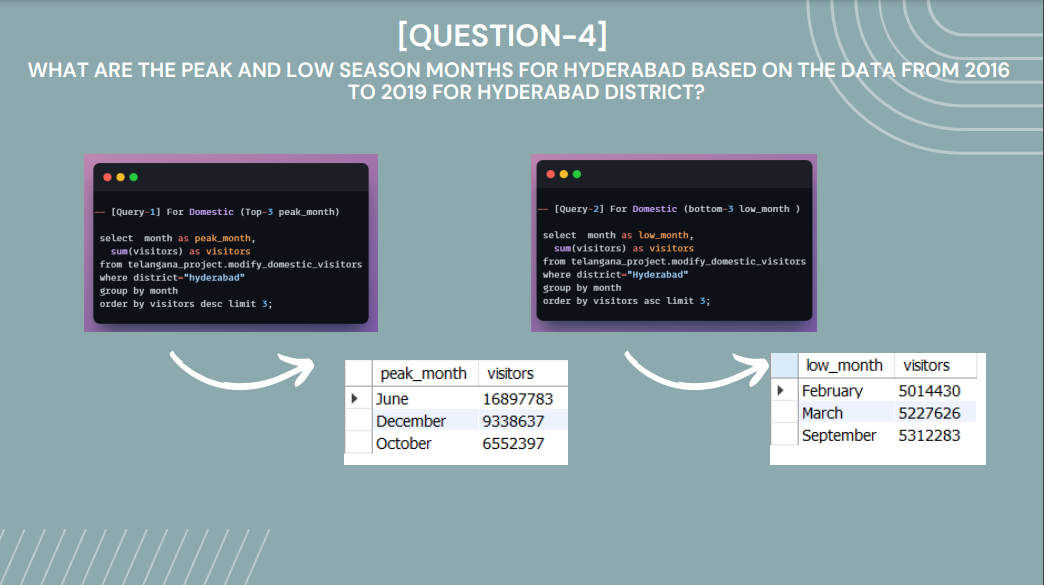
Task: Click the low_month column header
Action: (845, 365)
